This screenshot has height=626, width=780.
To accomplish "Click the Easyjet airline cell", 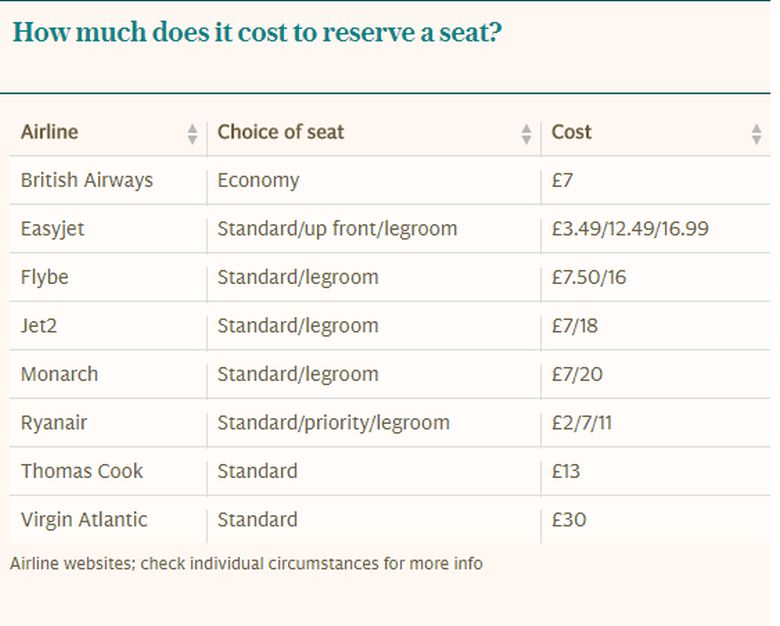I will point(53,229).
